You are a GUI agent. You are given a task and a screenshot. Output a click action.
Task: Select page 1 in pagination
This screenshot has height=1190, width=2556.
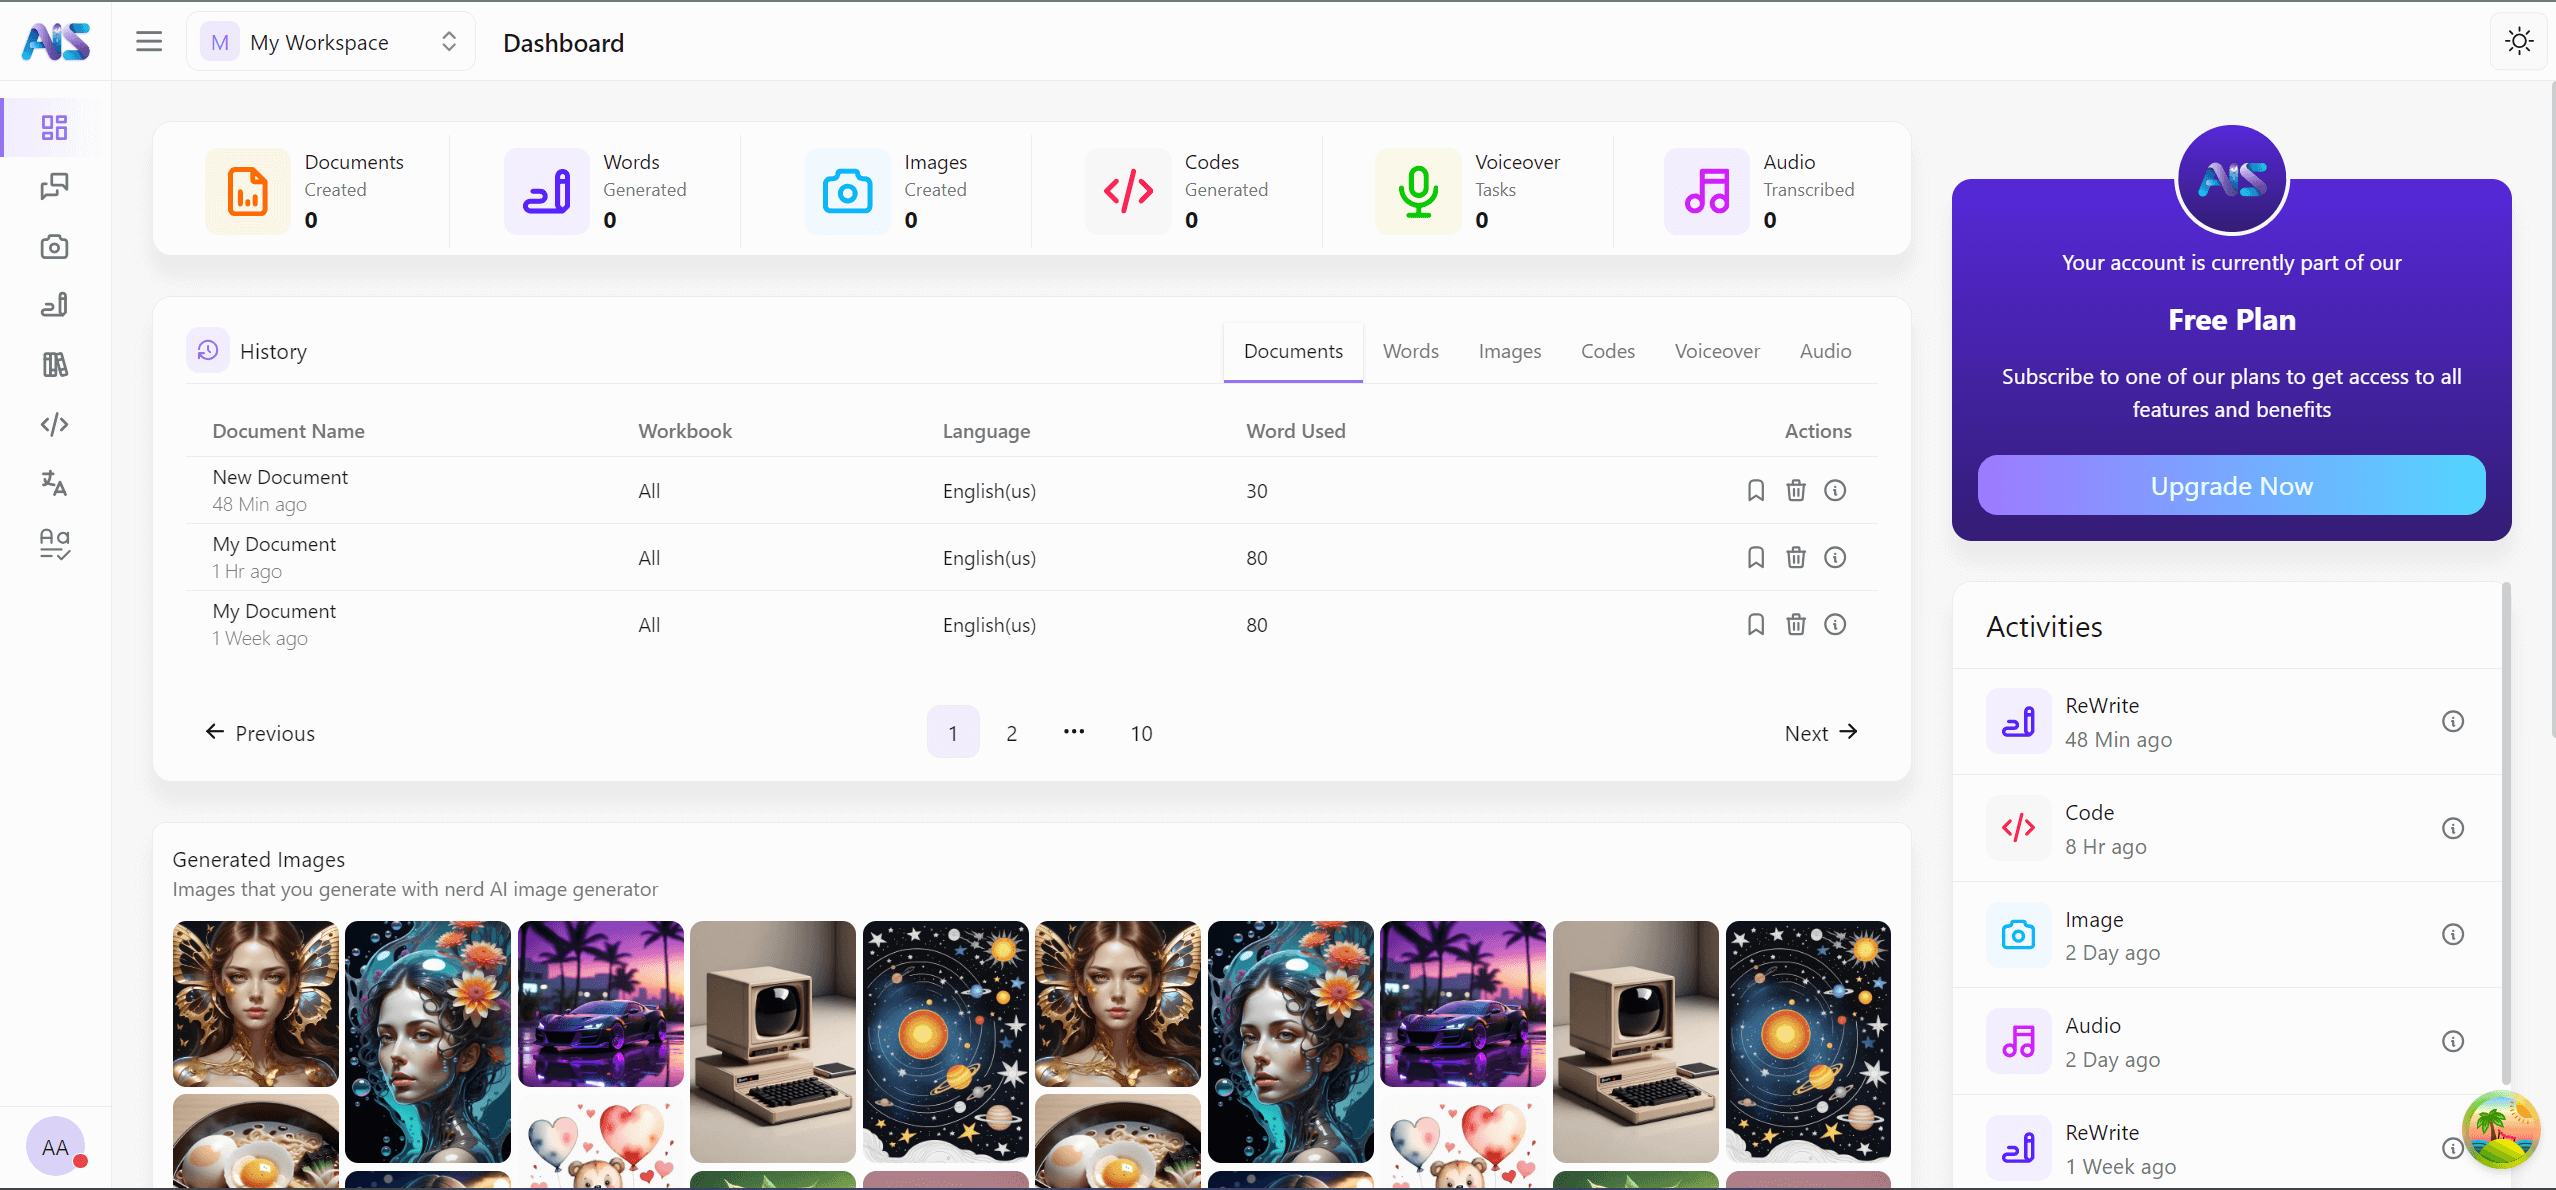click(x=953, y=733)
